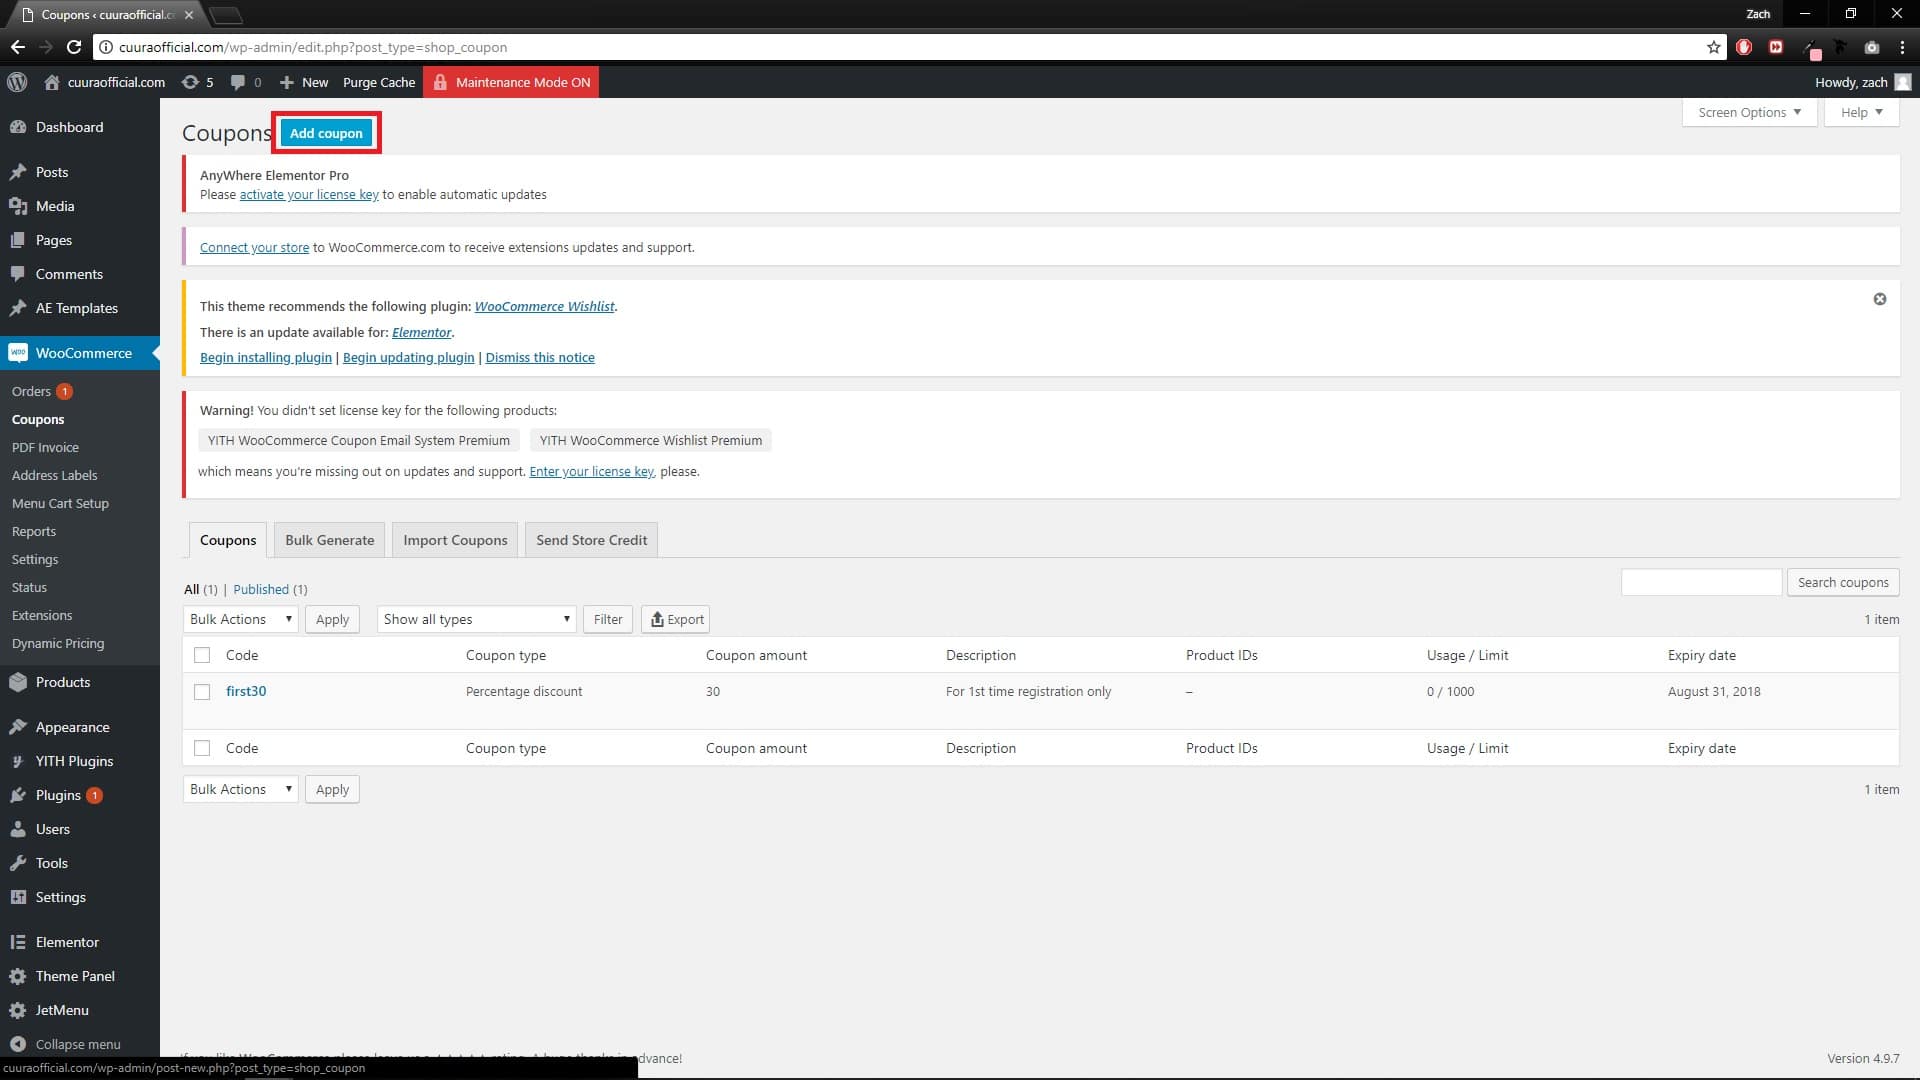1920x1080 pixels.
Task: Open the JetMenu icon in sidebar
Action: (x=18, y=1010)
